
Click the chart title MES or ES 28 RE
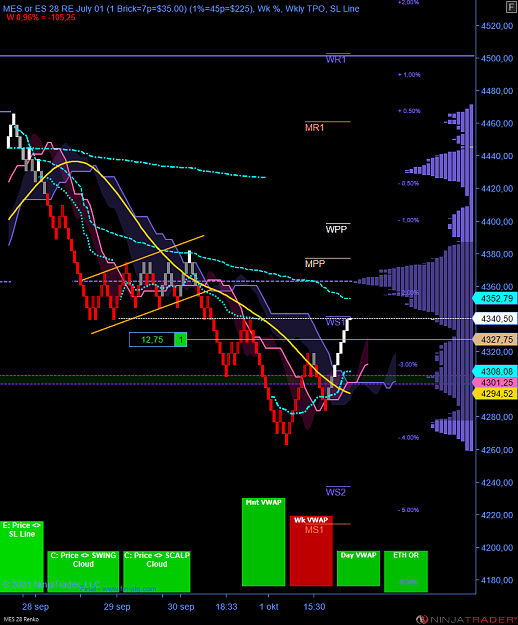[50, 9]
